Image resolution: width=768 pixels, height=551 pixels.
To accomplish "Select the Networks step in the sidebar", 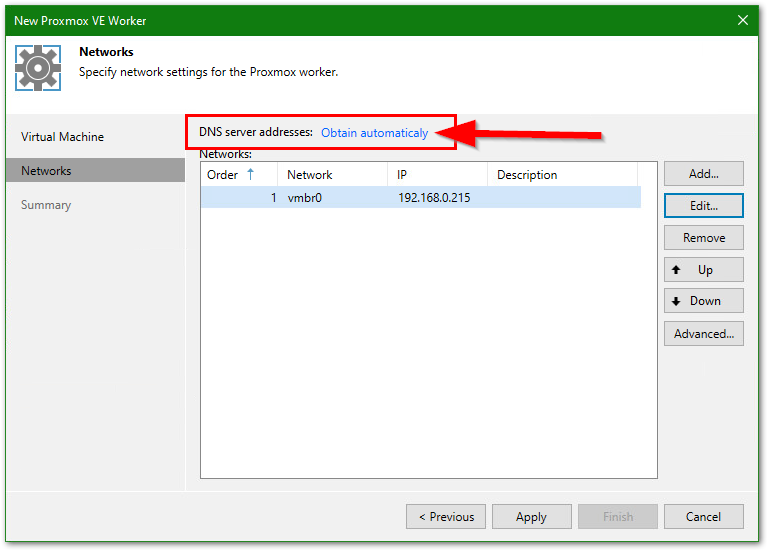I will coord(46,171).
